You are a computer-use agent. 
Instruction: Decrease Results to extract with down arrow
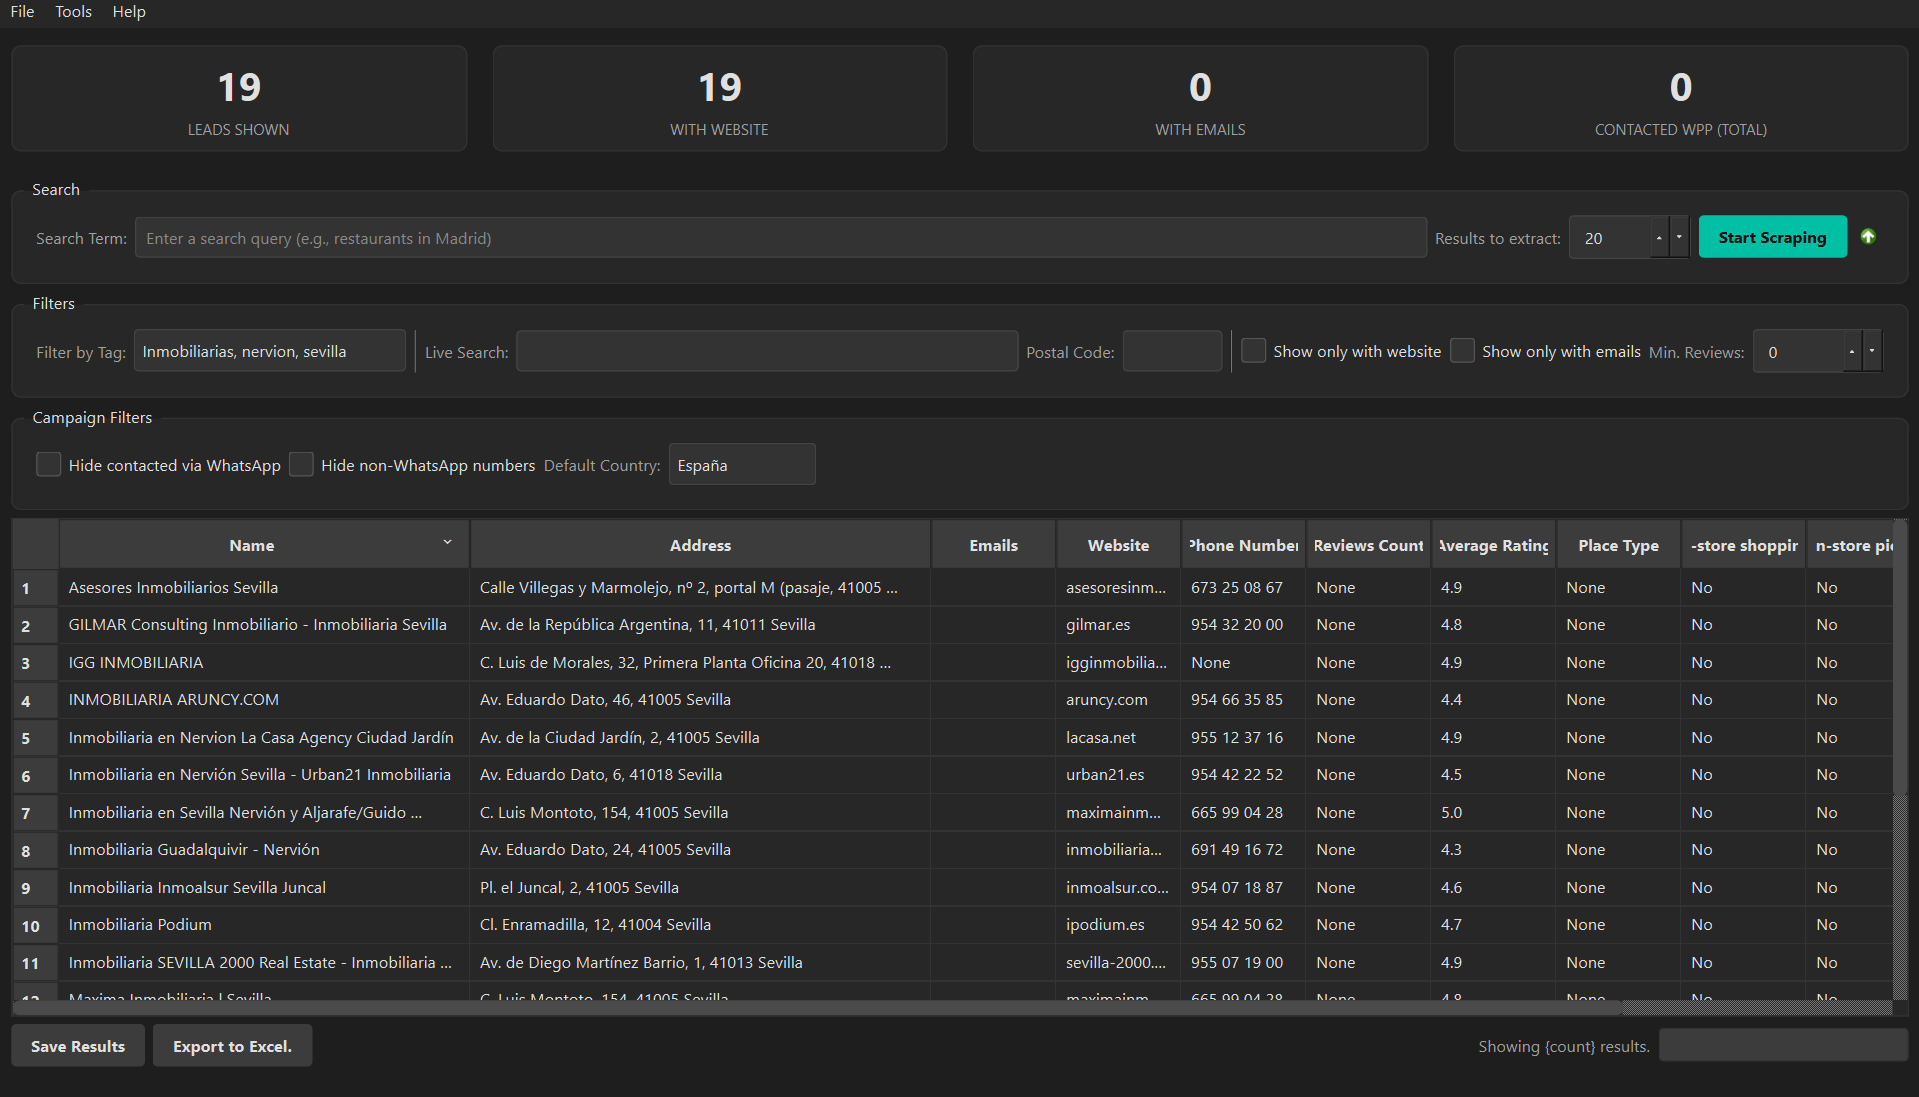[x=1679, y=238]
